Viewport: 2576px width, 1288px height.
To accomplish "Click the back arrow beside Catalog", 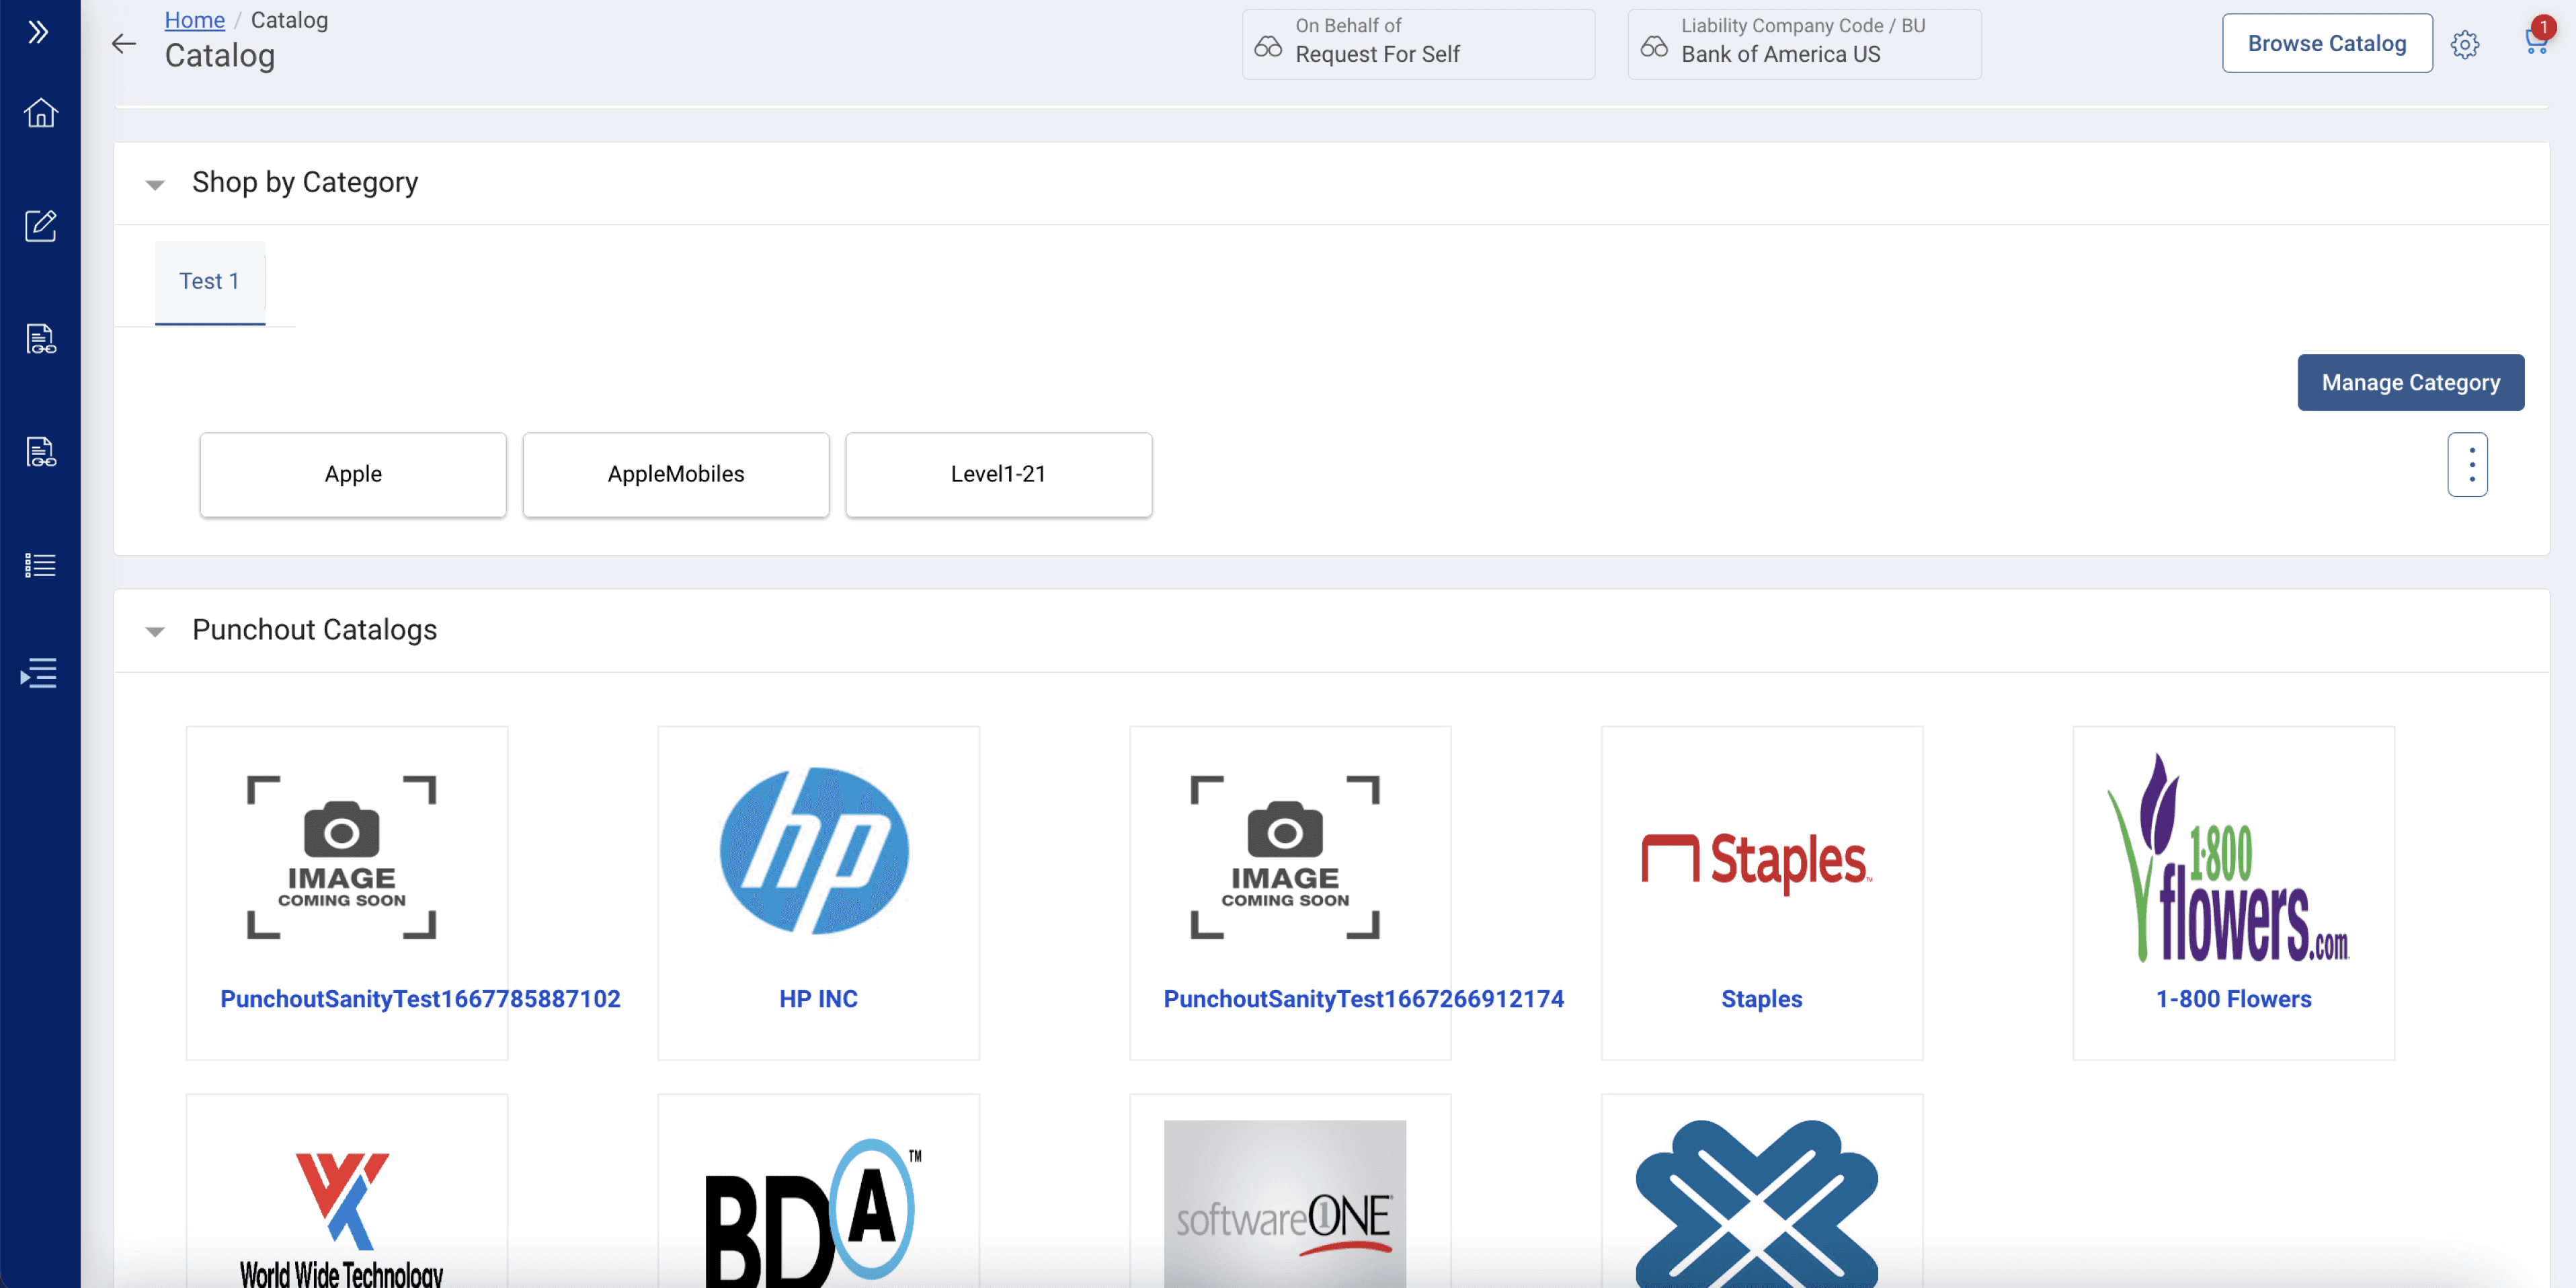I will pos(124,43).
